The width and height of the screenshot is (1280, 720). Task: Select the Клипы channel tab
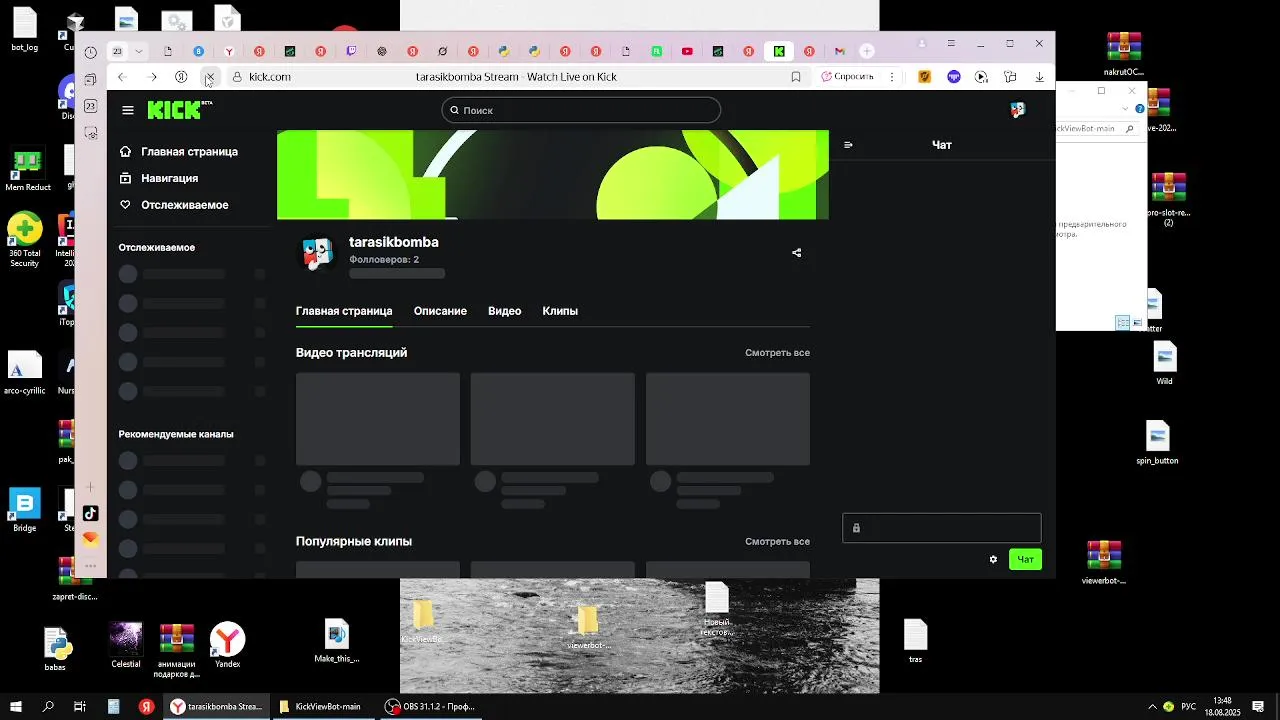pyautogui.click(x=560, y=311)
